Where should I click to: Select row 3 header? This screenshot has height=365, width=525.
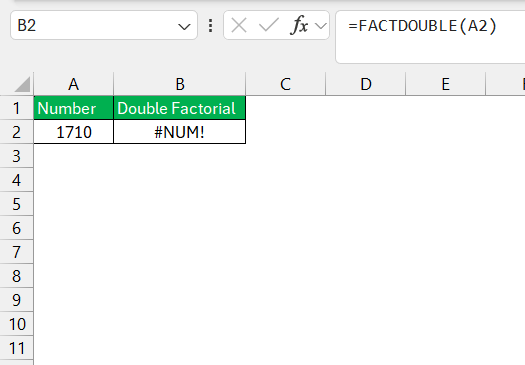click(x=16, y=156)
